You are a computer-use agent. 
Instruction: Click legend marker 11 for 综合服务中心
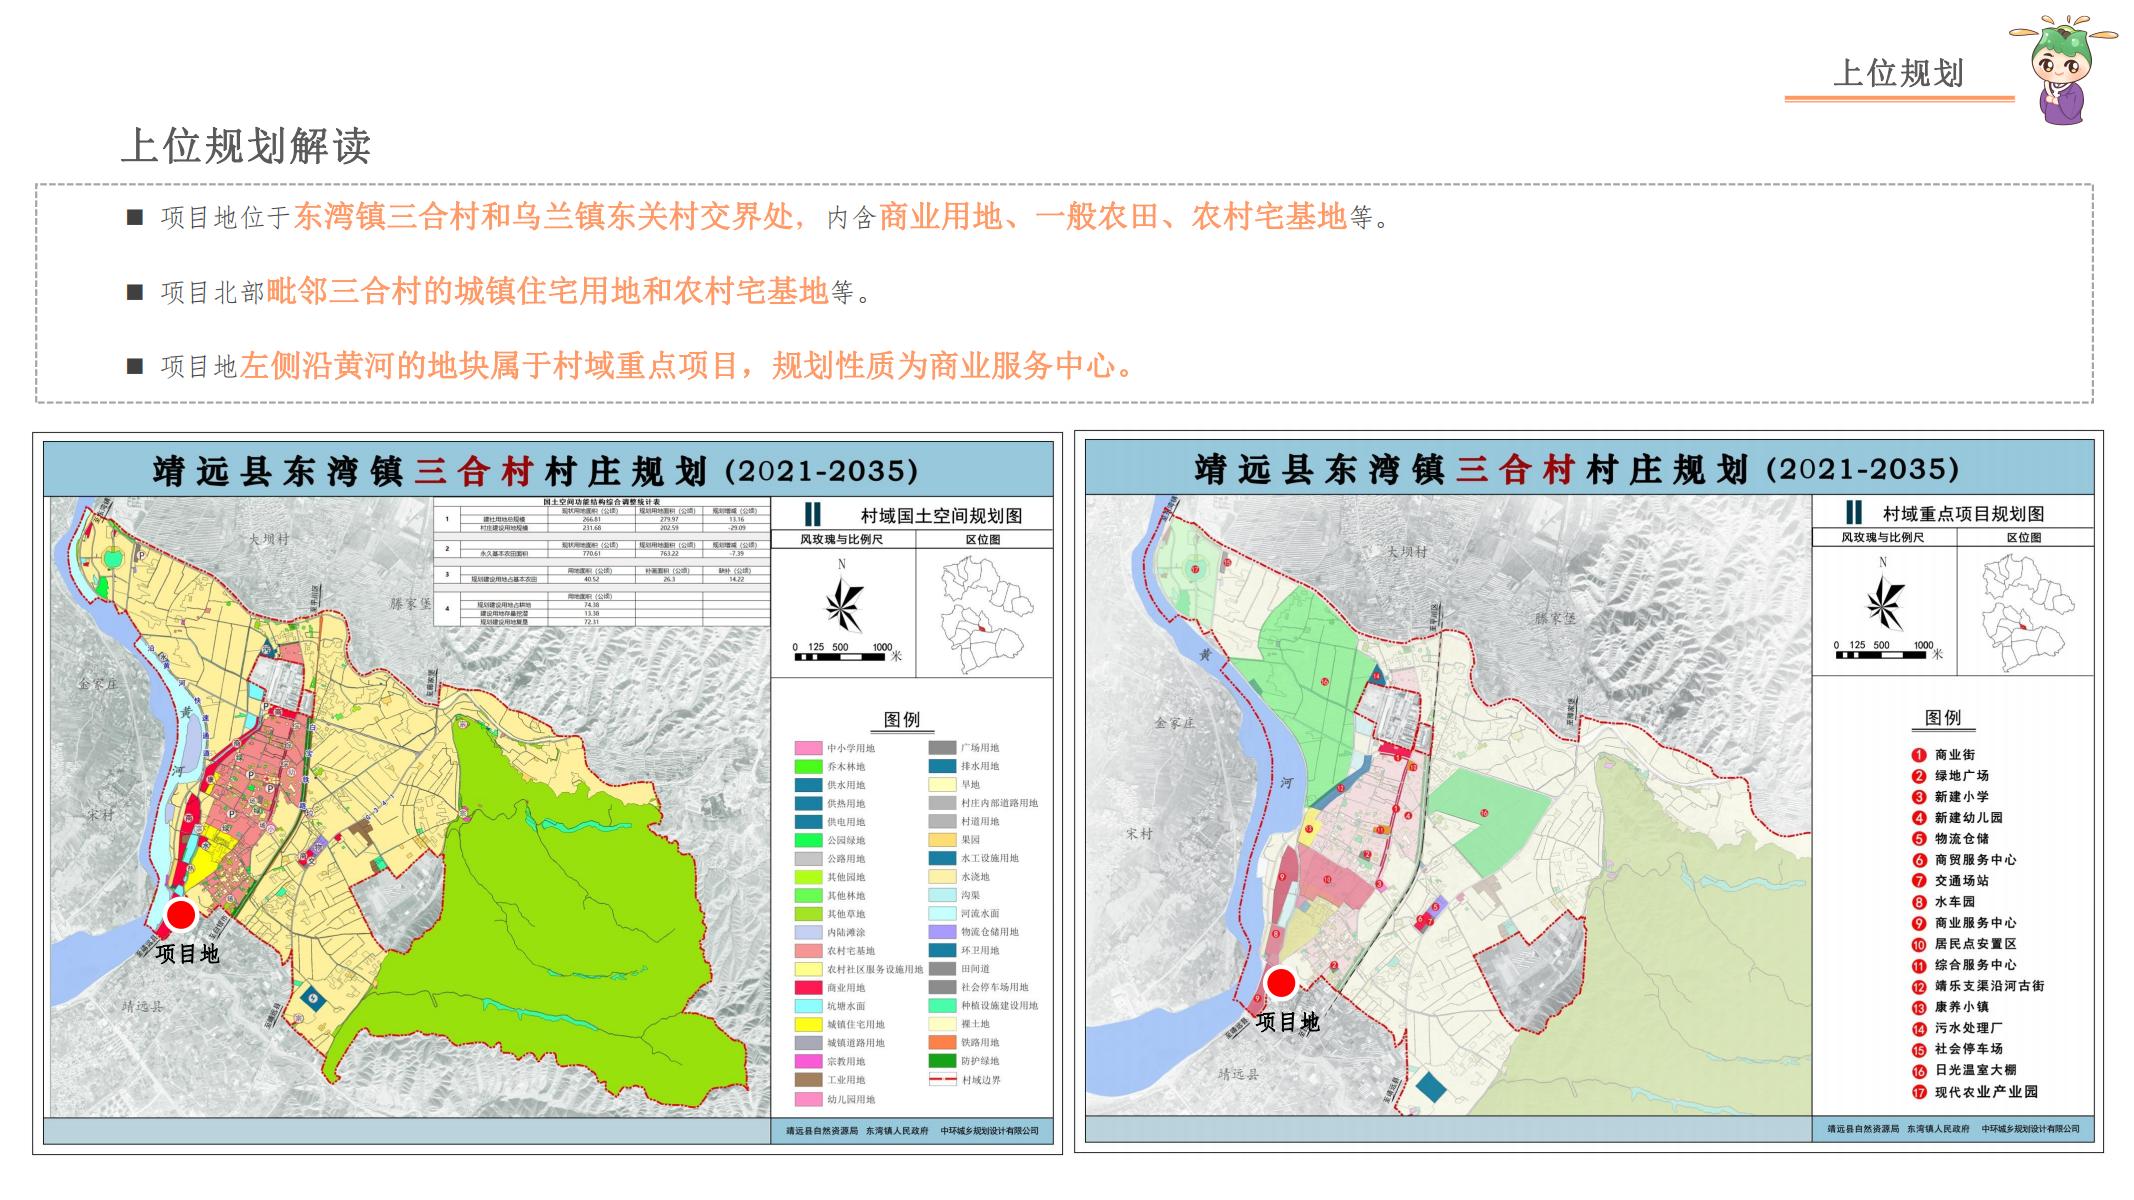pos(1919,966)
